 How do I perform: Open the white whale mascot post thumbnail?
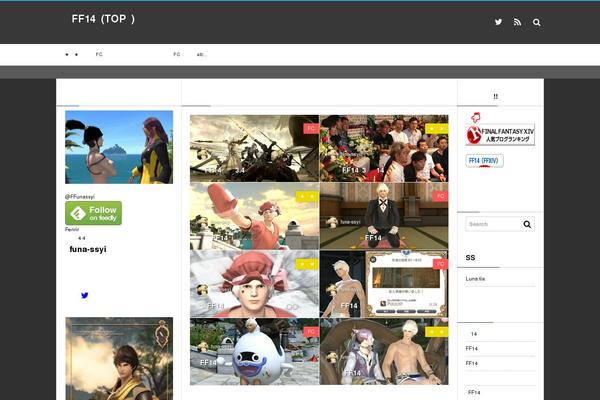click(254, 351)
